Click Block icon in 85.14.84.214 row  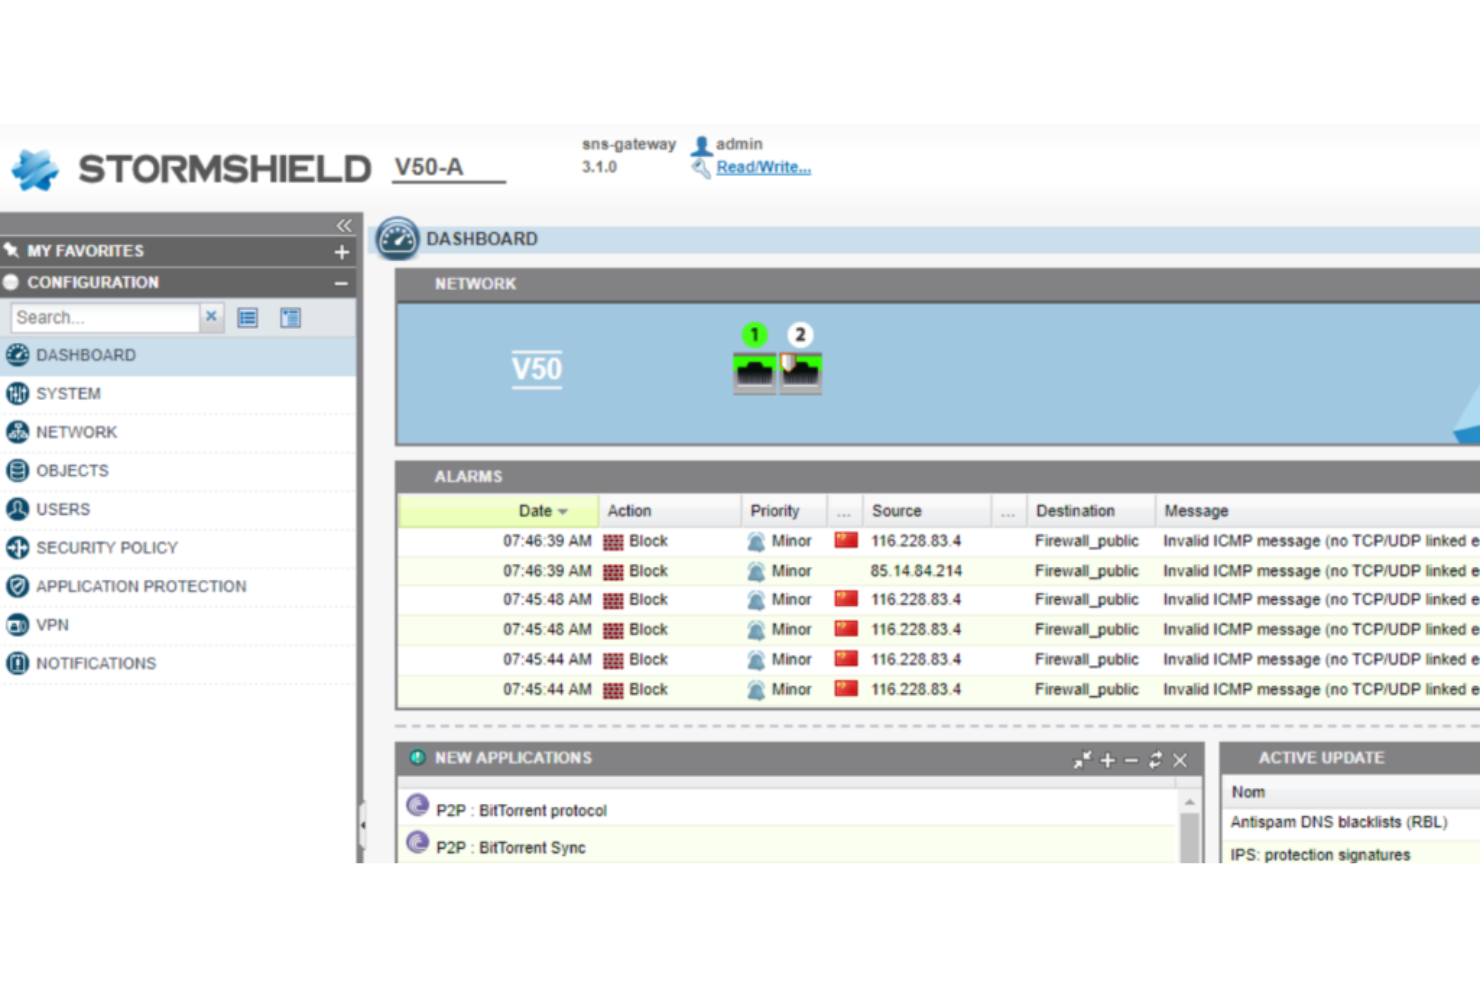click(613, 572)
